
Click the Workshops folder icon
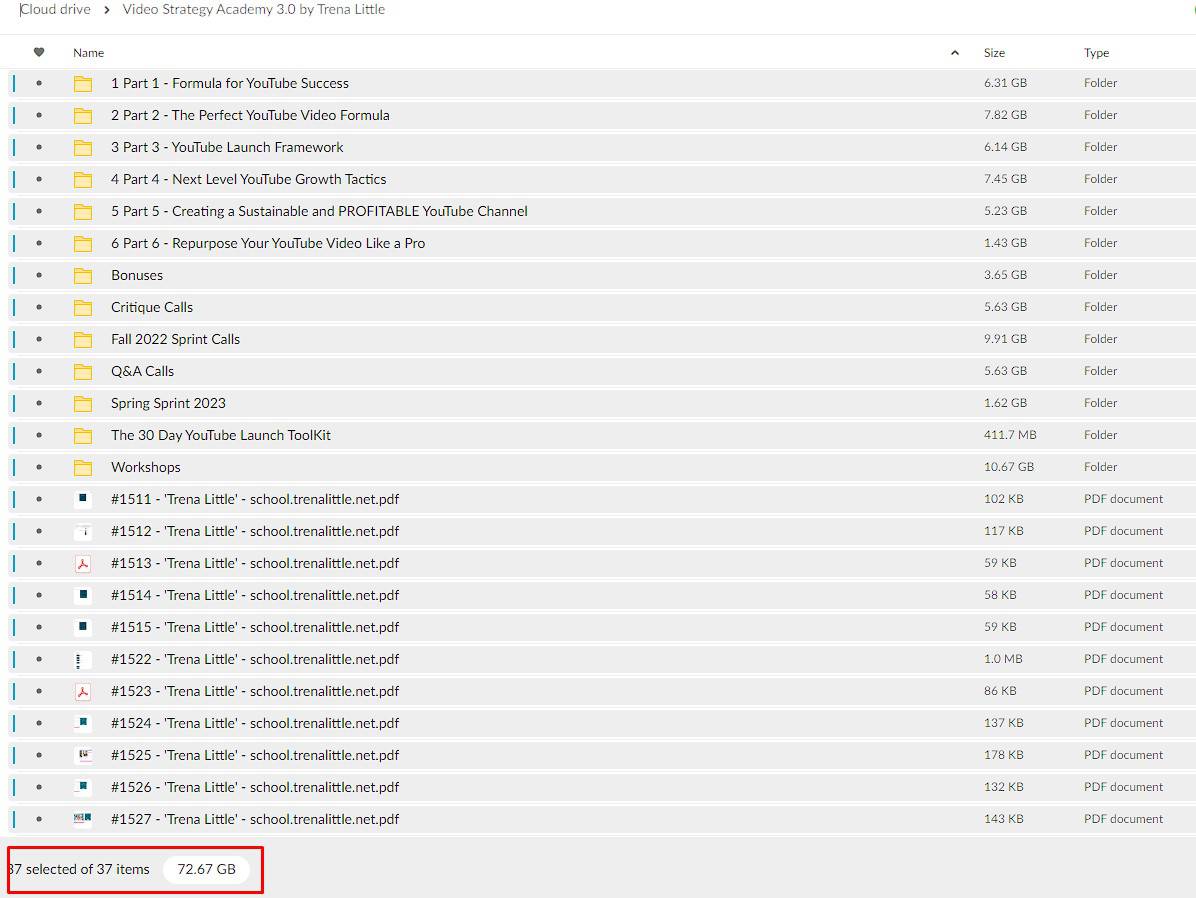coord(83,467)
